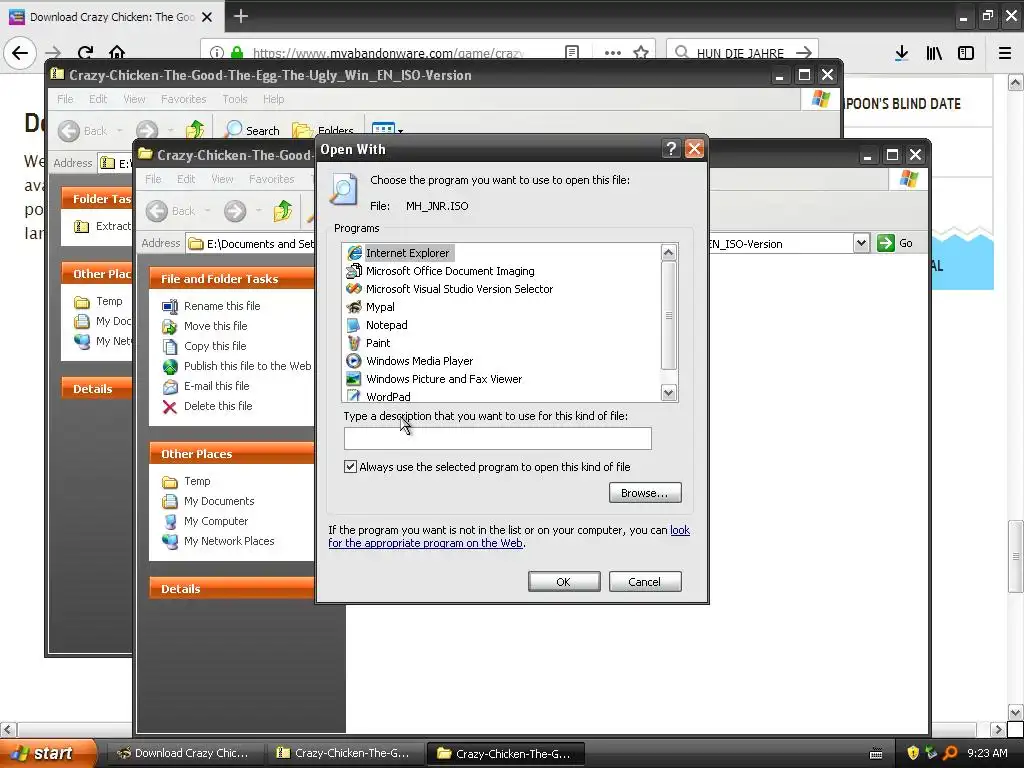
Task: Click Publish this file to the Web
Action: (248, 366)
